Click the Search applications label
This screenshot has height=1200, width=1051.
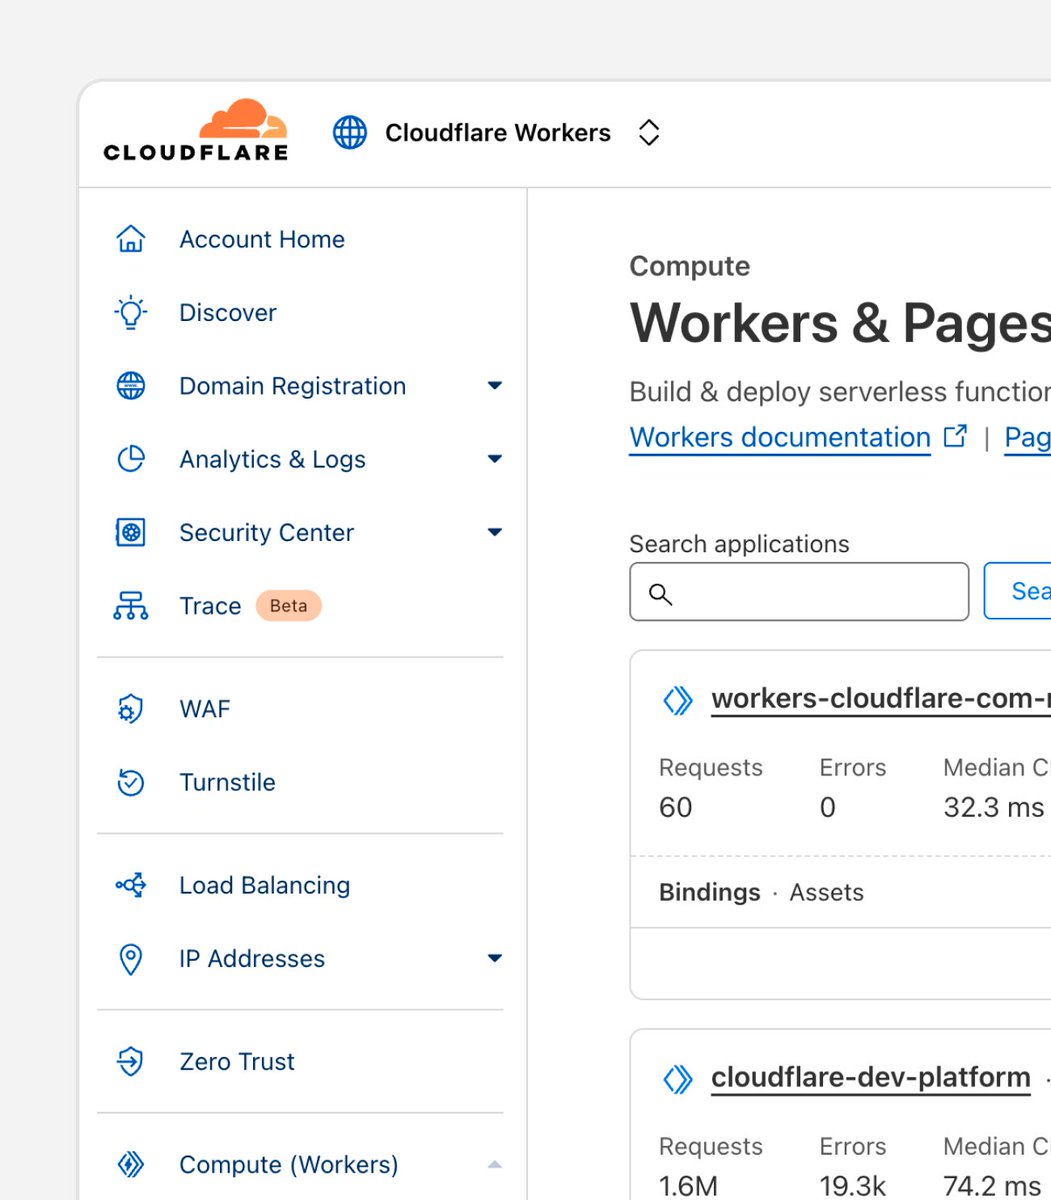pyautogui.click(x=740, y=544)
